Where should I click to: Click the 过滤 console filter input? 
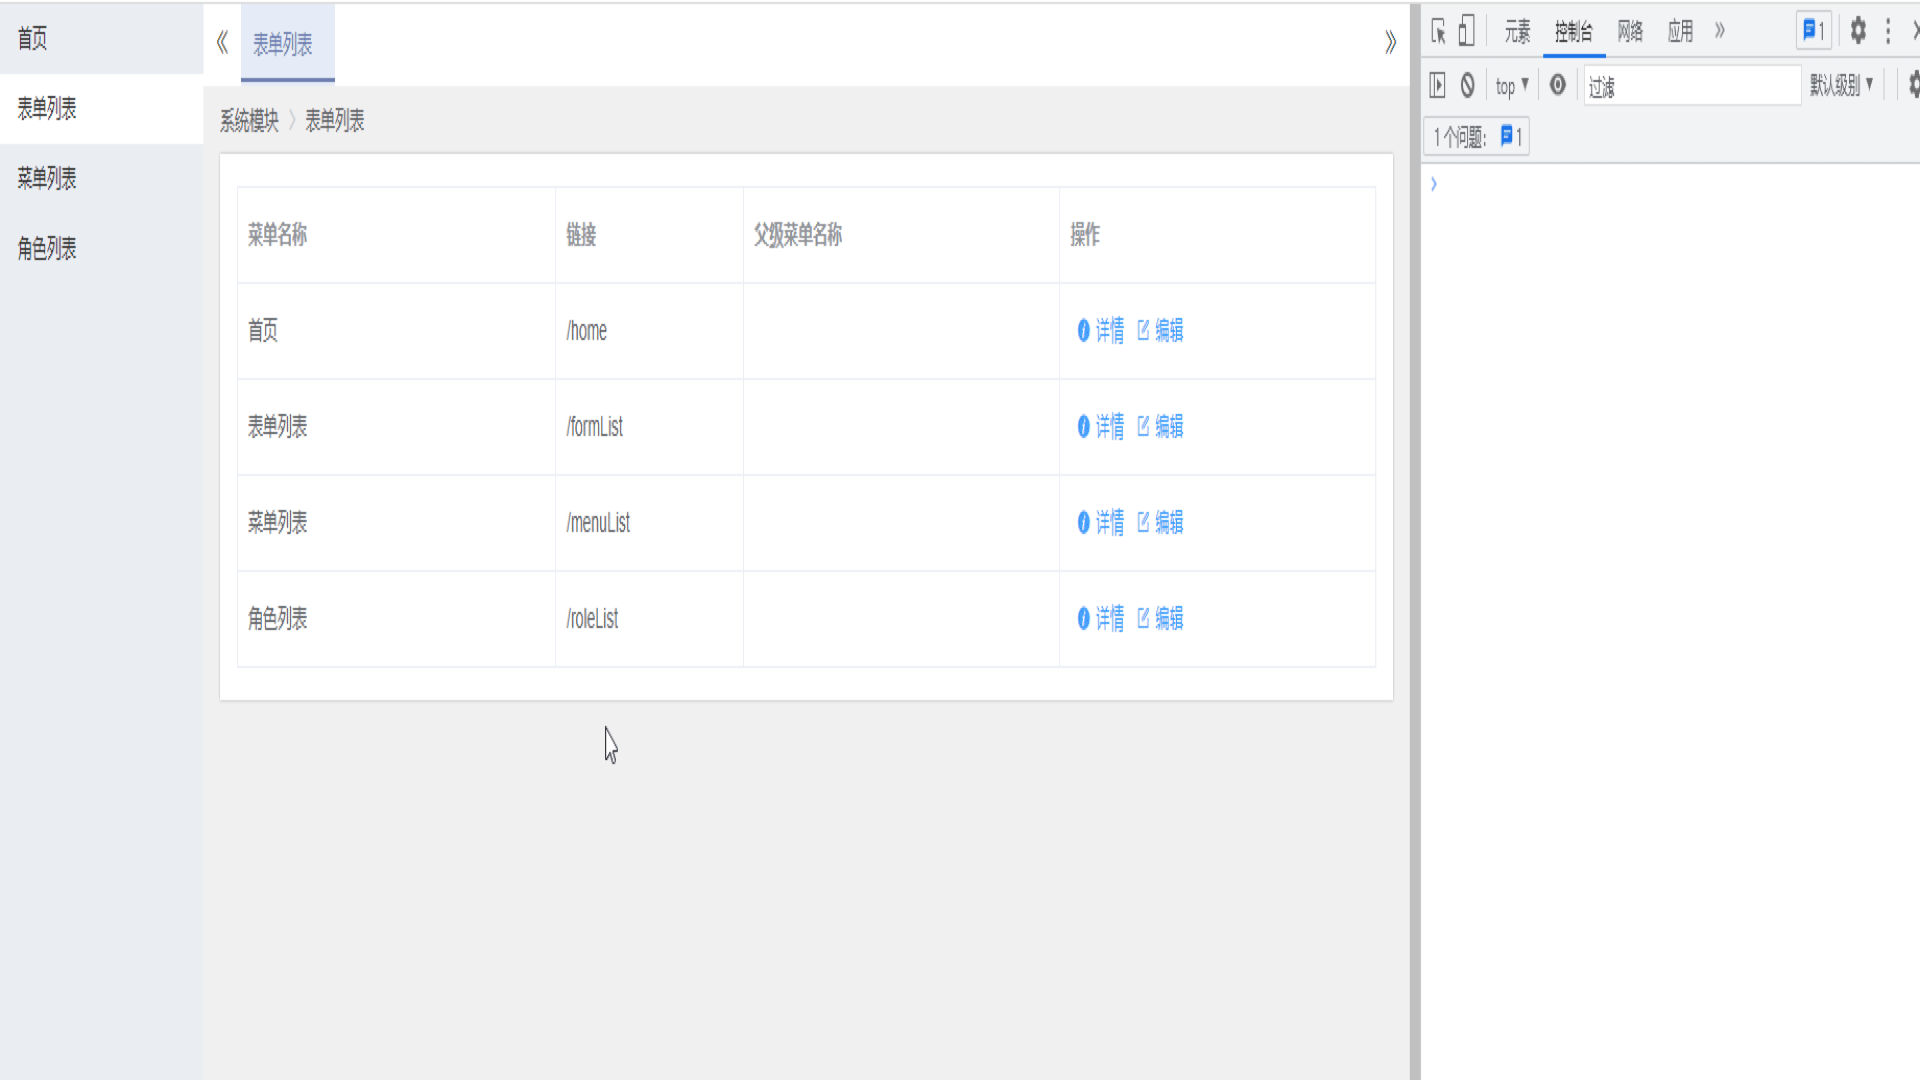1692,87
